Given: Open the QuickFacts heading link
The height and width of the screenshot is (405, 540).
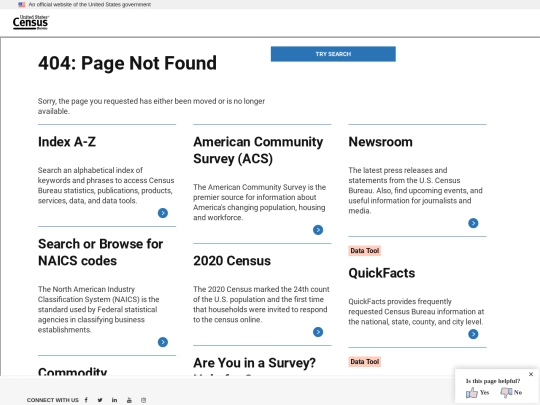Looking at the screenshot, I should pyautogui.click(x=382, y=273).
